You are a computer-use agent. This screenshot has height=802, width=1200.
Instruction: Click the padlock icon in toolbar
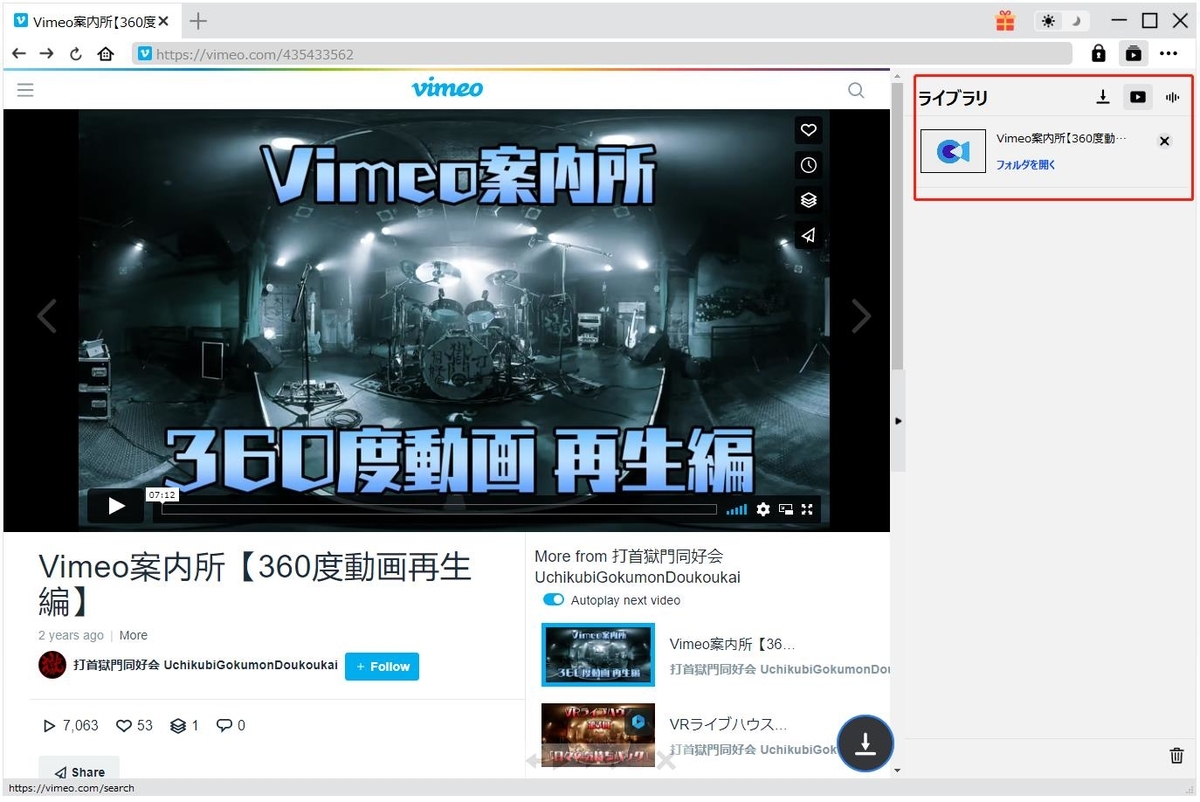(x=1098, y=54)
